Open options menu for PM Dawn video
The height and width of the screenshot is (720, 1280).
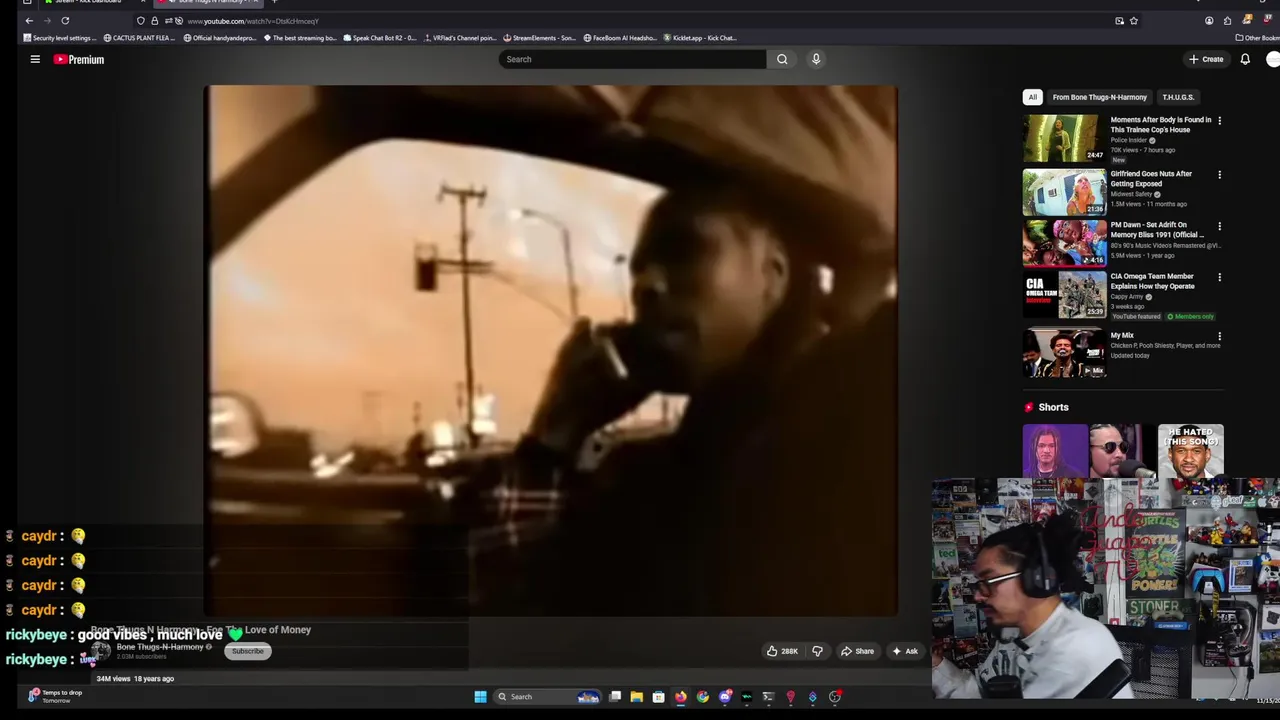pyautogui.click(x=1219, y=226)
